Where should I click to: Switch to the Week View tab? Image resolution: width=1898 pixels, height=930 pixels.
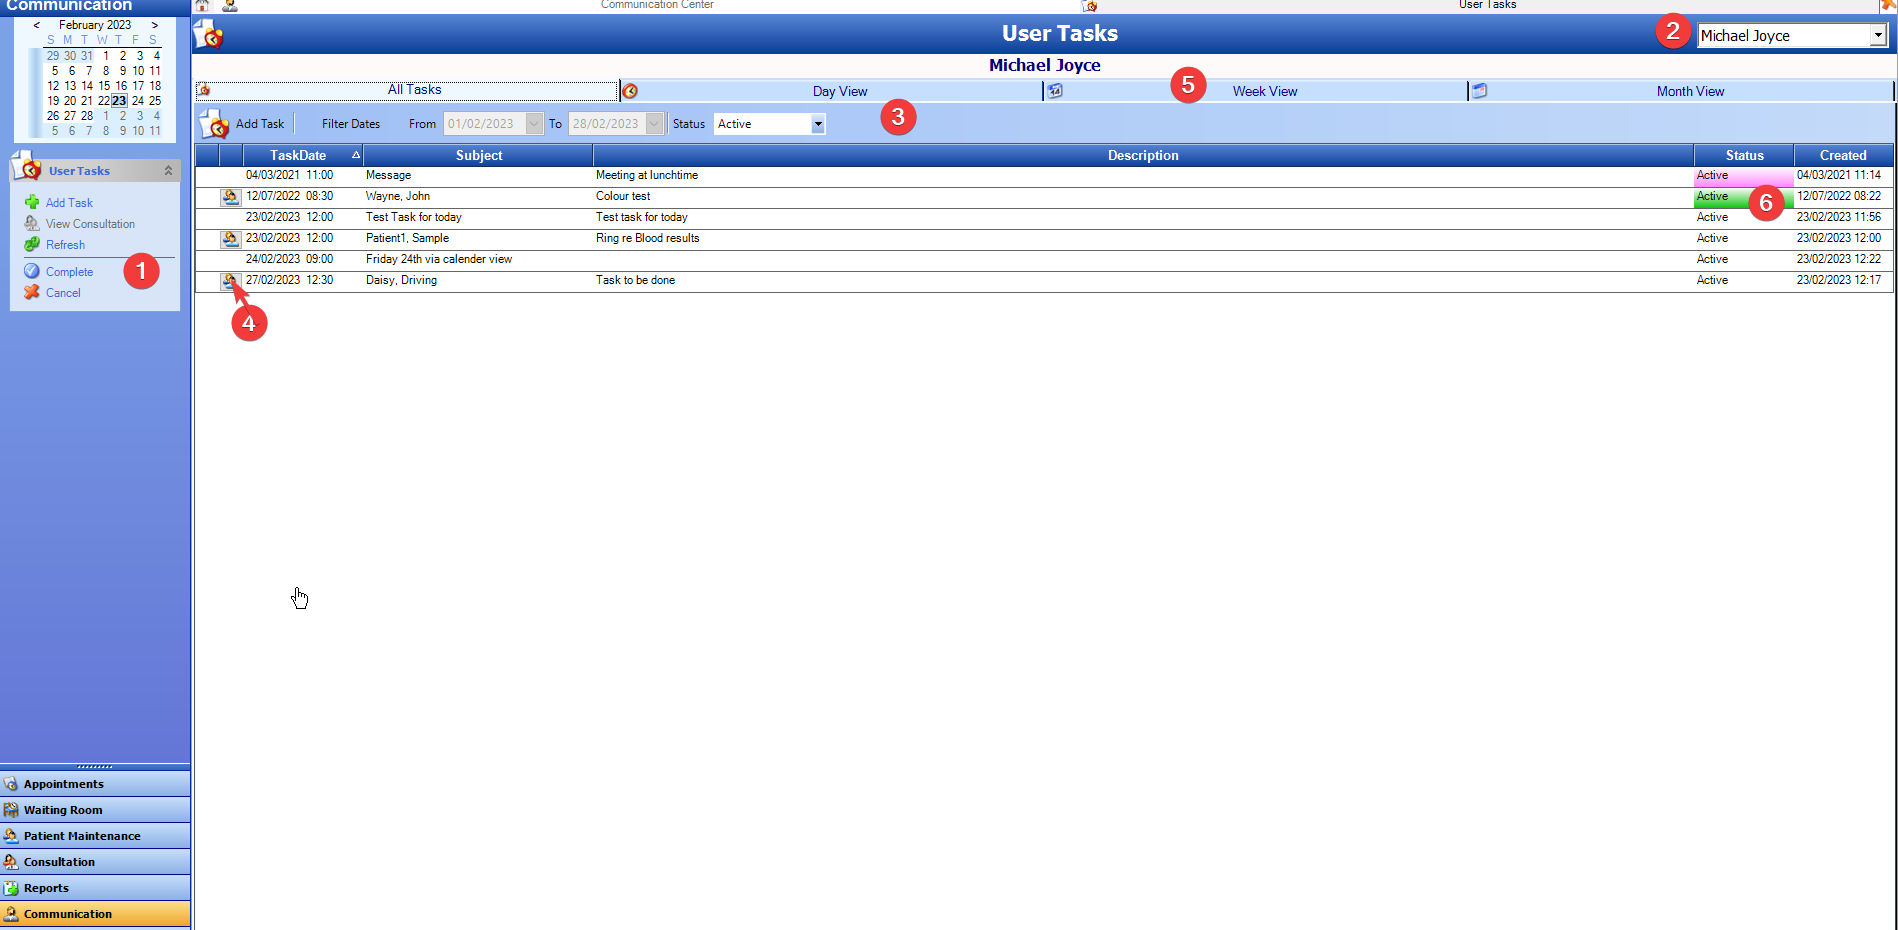(1264, 91)
